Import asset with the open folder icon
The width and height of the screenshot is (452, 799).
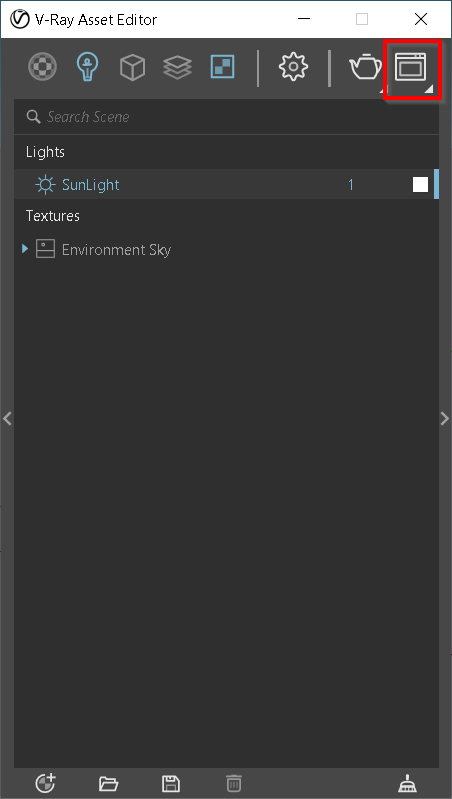(x=109, y=783)
